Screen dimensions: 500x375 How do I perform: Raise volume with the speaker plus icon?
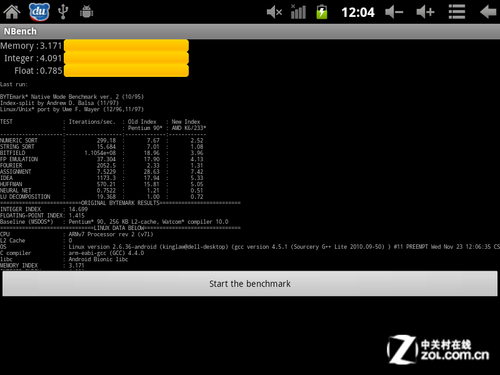pyautogui.click(x=426, y=12)
